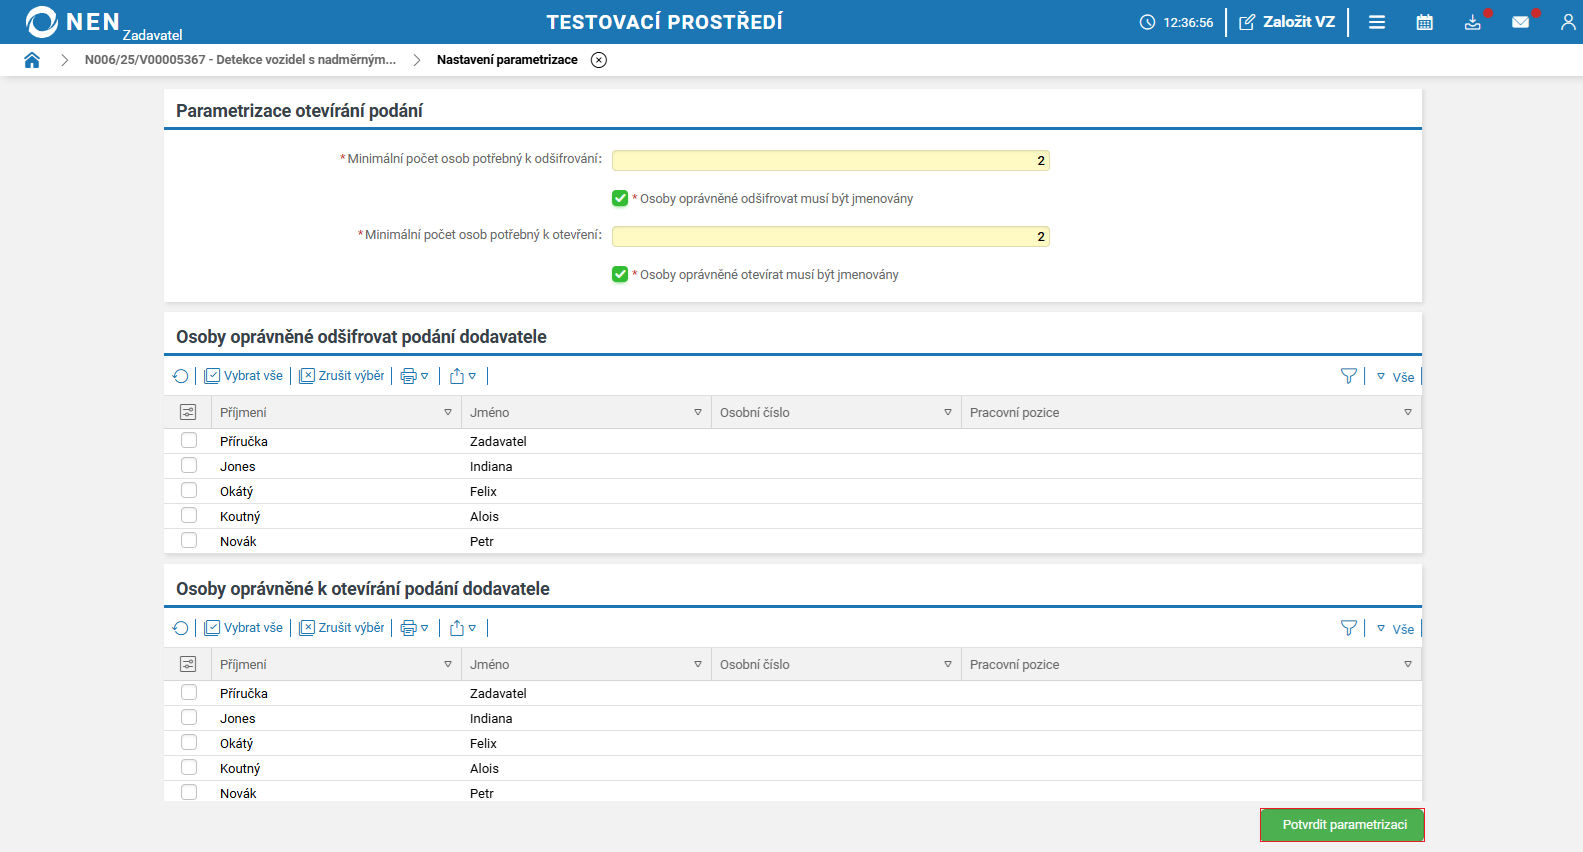Viewport: 1583px width, 852px height.
Task: Click refresh icon in decryption persons table
Action: tap(181, 376)
